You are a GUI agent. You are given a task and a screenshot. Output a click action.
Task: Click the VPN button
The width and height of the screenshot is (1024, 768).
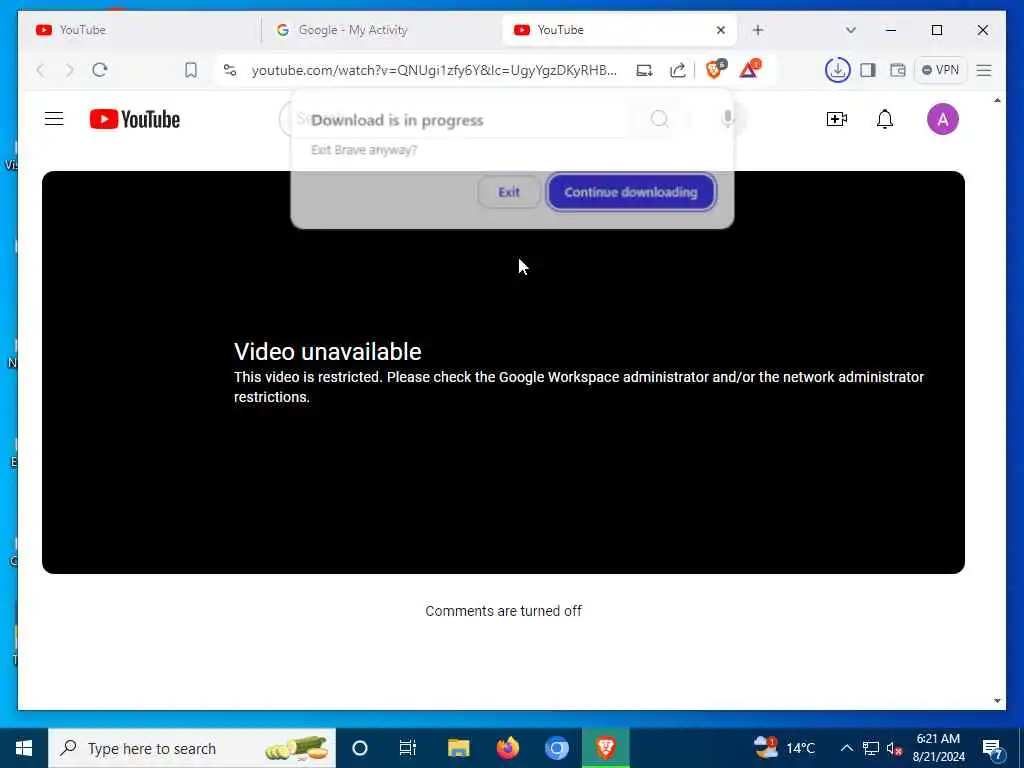coord(940,70)
